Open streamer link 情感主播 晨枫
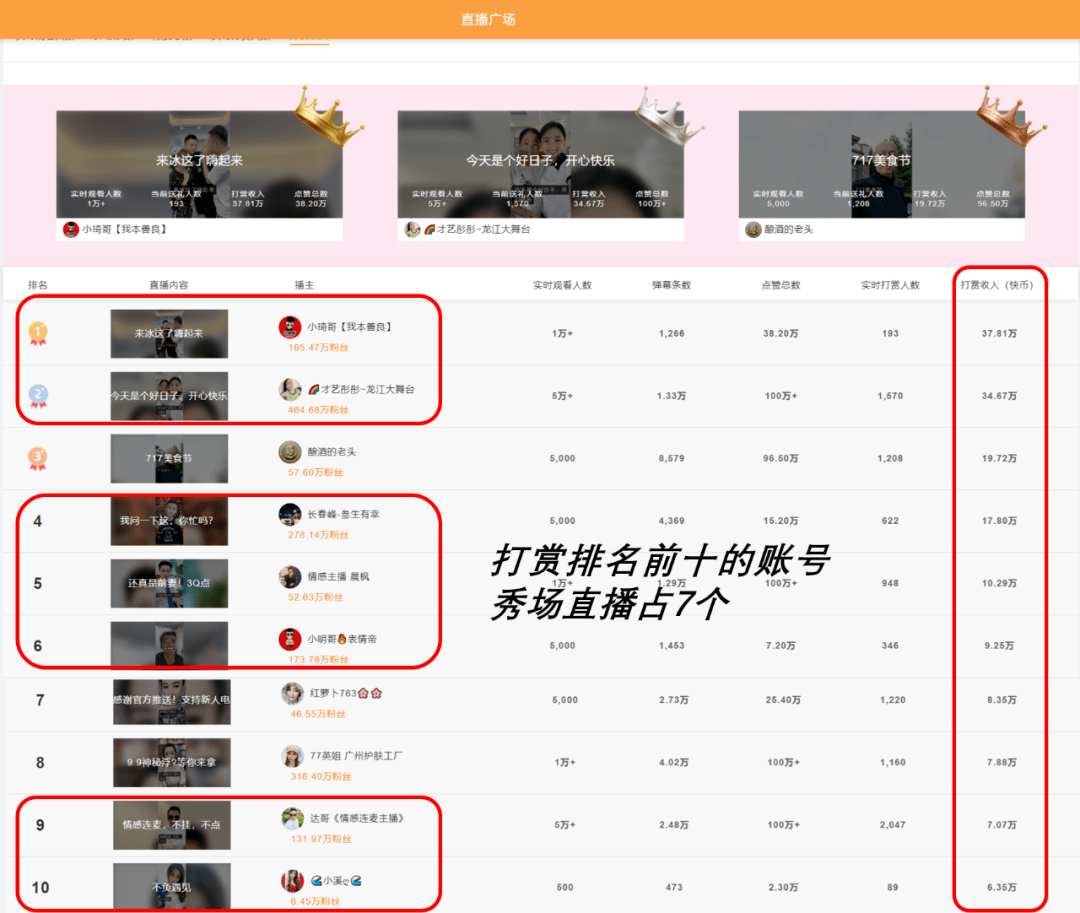This screenshot has width=1080, height=913. pos(338,576)
